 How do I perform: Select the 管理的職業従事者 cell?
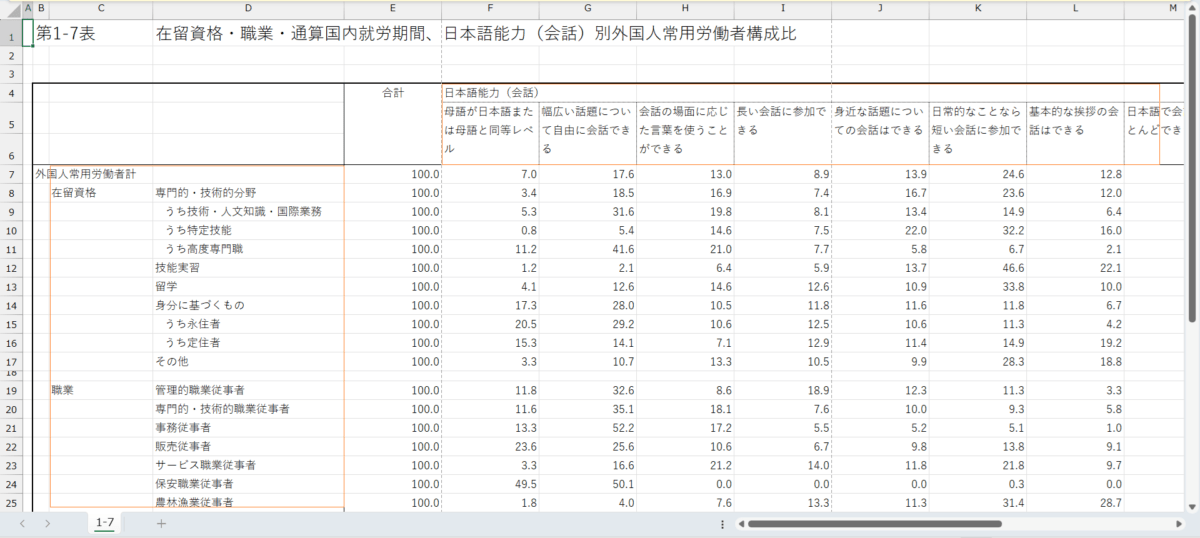pyautogui.click(x=200, y=390)
